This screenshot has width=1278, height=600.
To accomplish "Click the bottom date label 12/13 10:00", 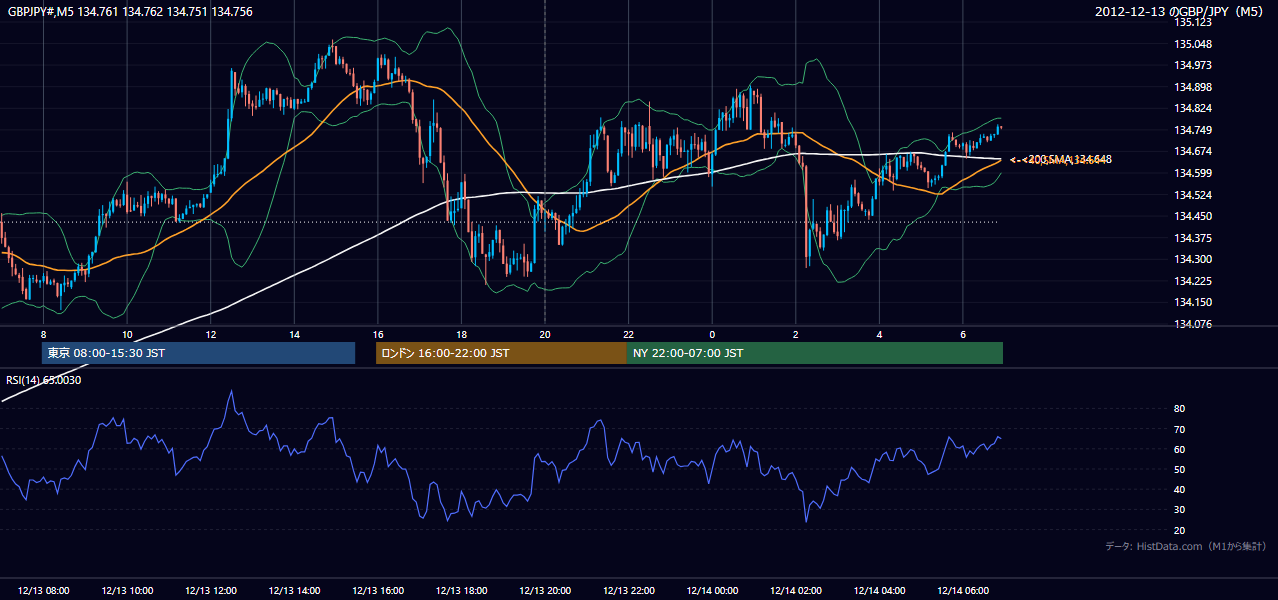I will (x=127, y=591).
